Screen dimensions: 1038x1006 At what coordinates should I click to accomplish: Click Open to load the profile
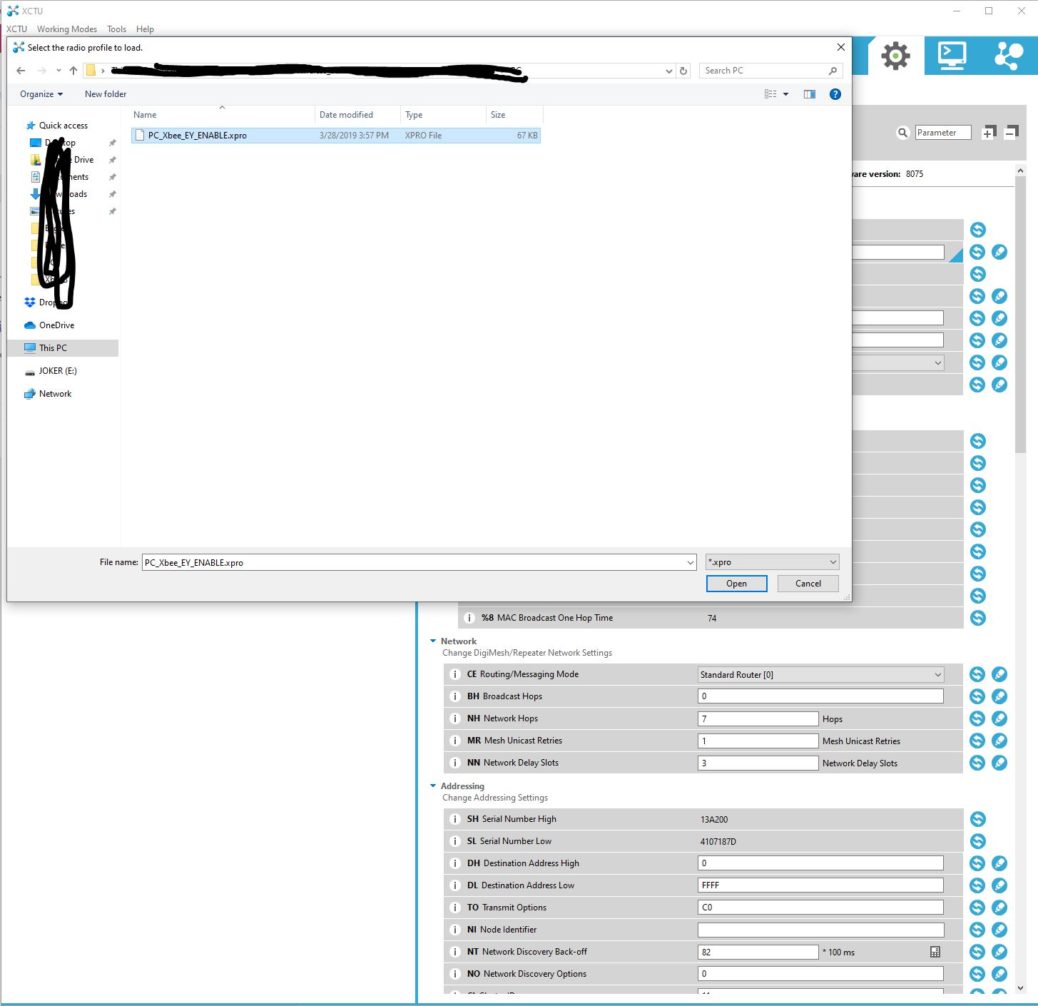click(737, 583)
